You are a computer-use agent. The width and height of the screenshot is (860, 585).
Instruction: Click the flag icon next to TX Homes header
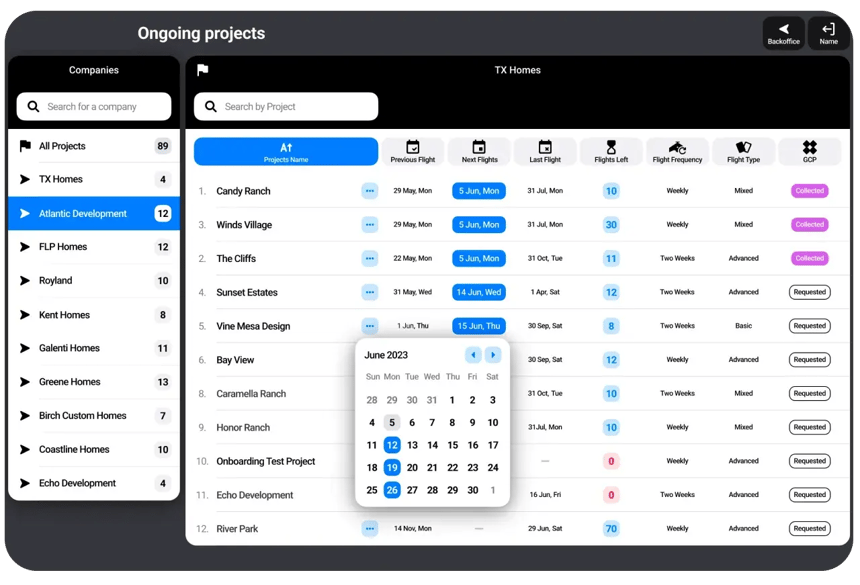(203, 70)
